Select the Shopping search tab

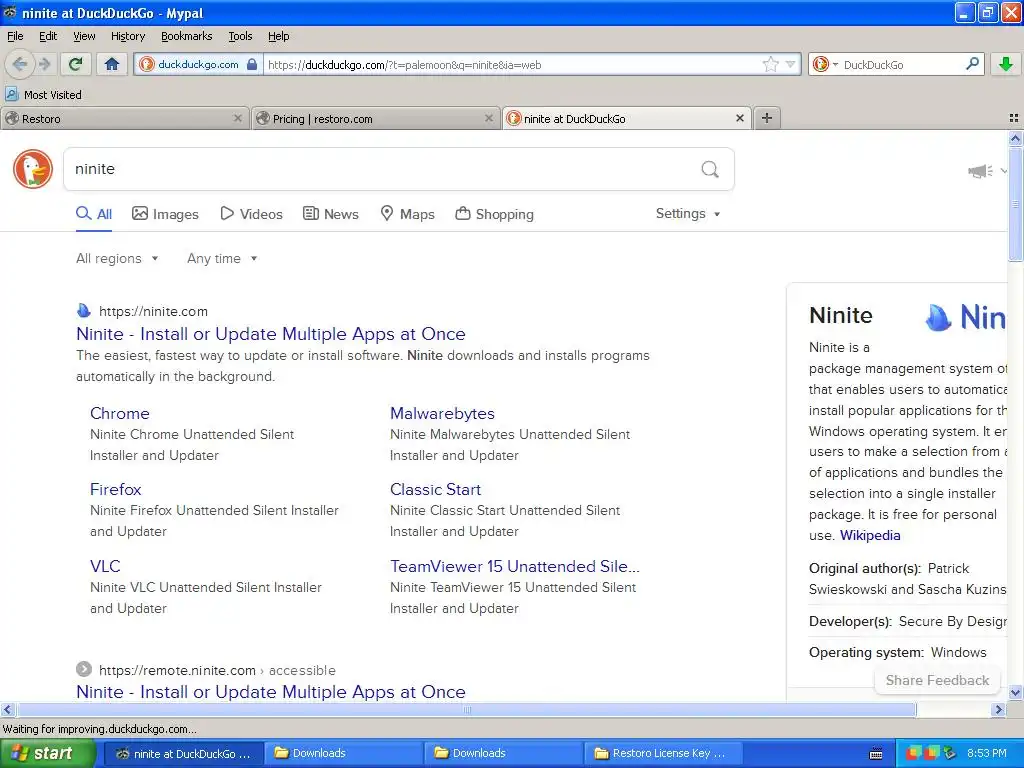coord(494,214)
